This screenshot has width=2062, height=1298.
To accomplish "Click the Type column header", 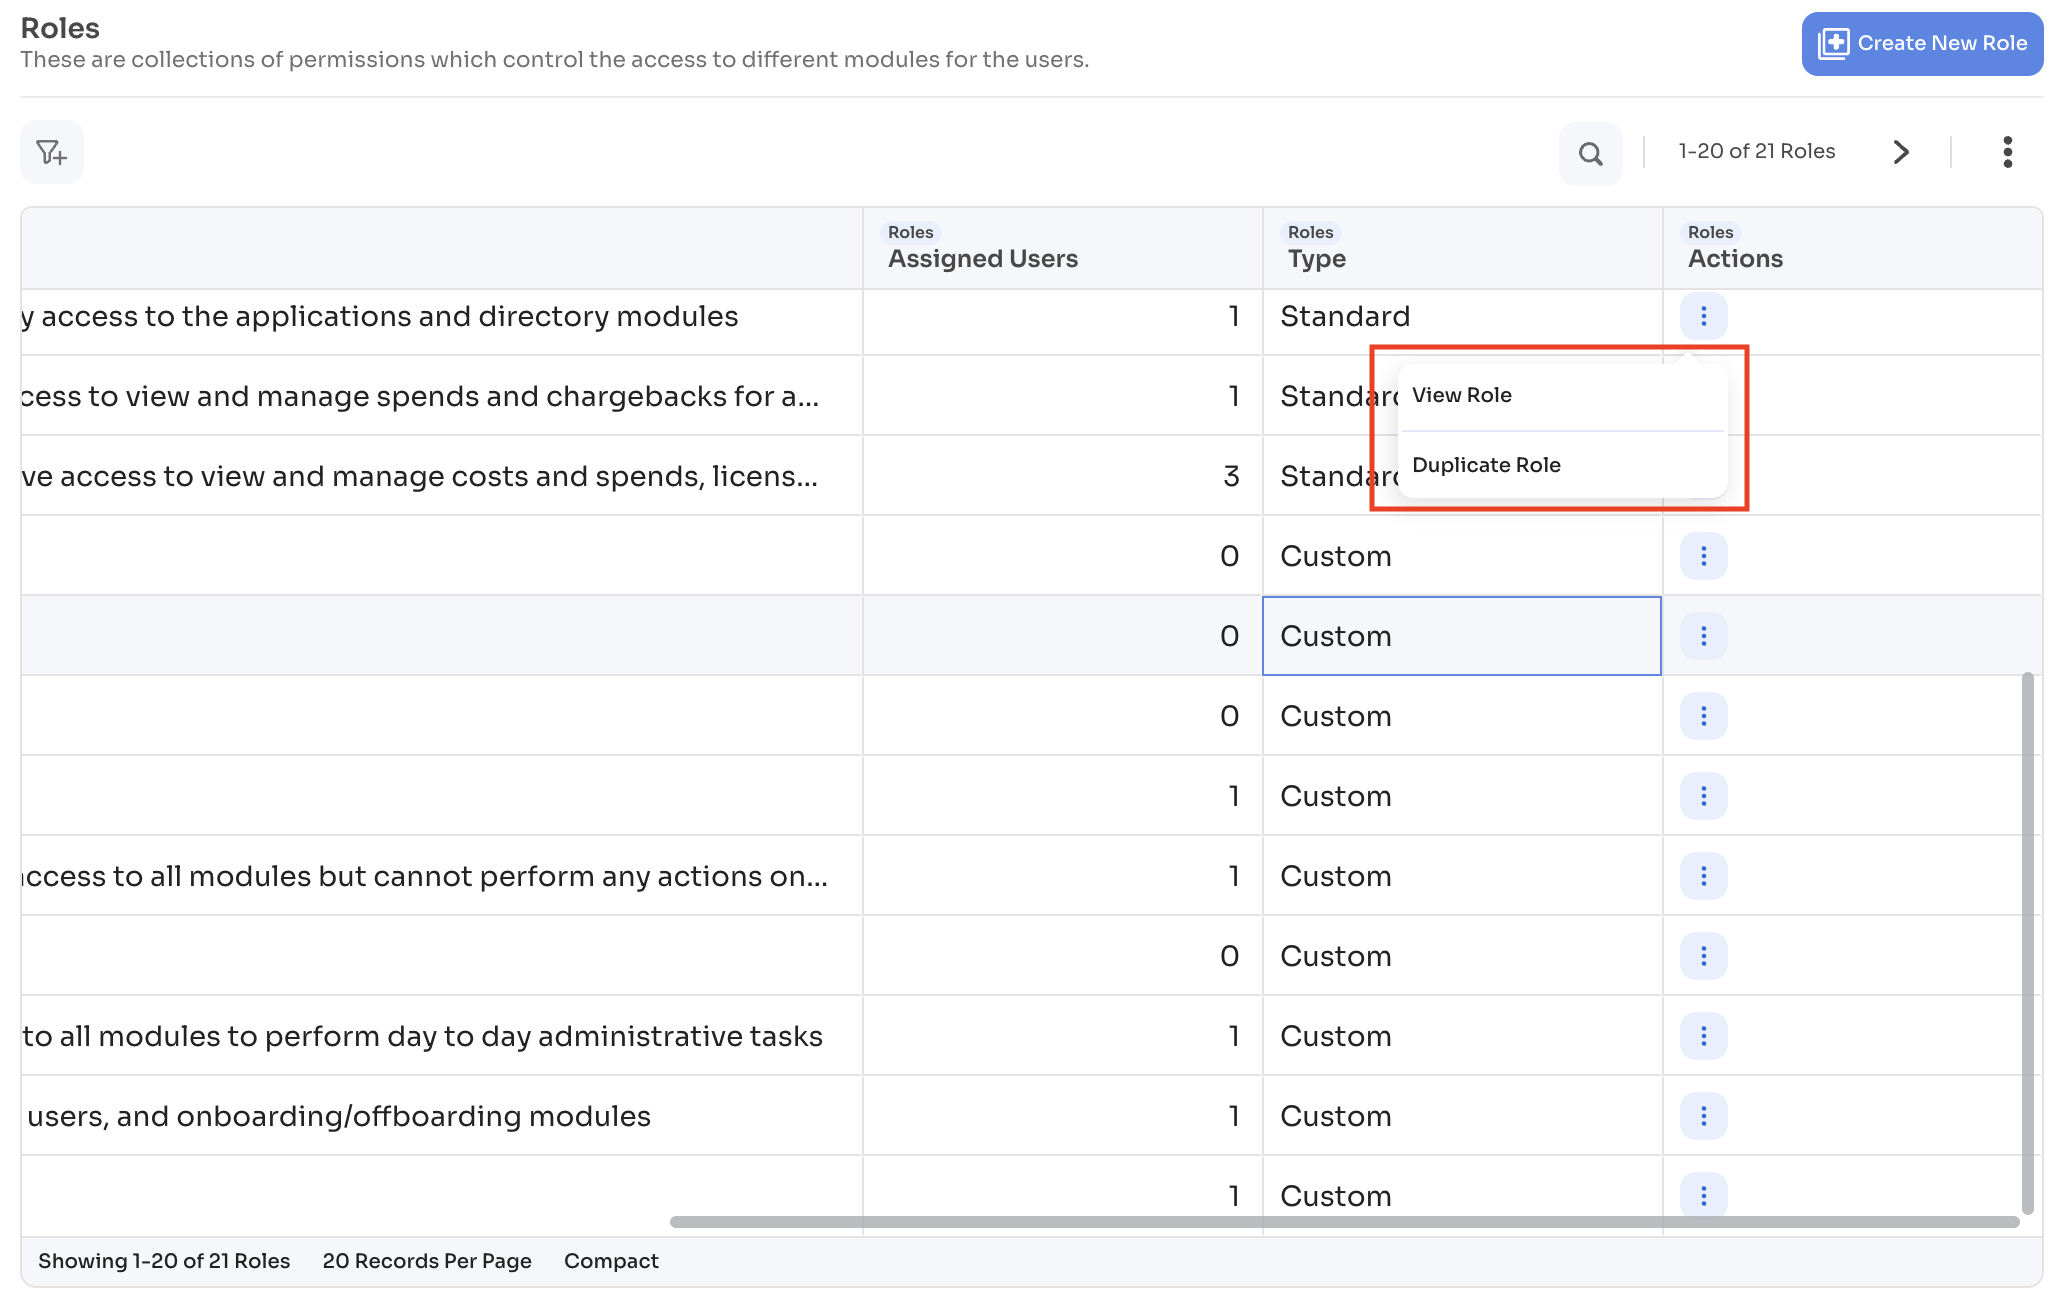I will 1316,258.
